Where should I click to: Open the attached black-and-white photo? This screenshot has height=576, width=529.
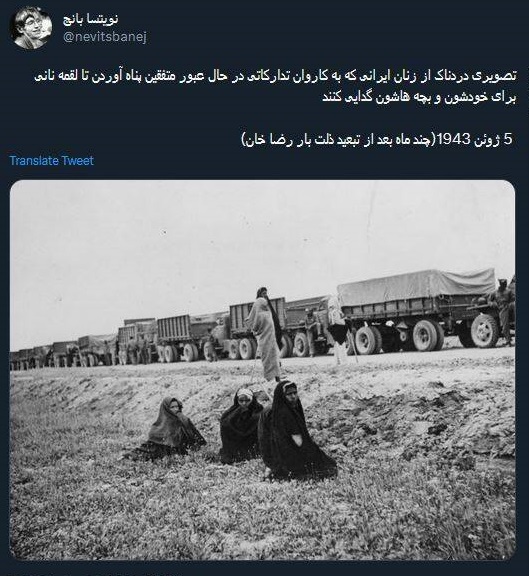[262, 370]
